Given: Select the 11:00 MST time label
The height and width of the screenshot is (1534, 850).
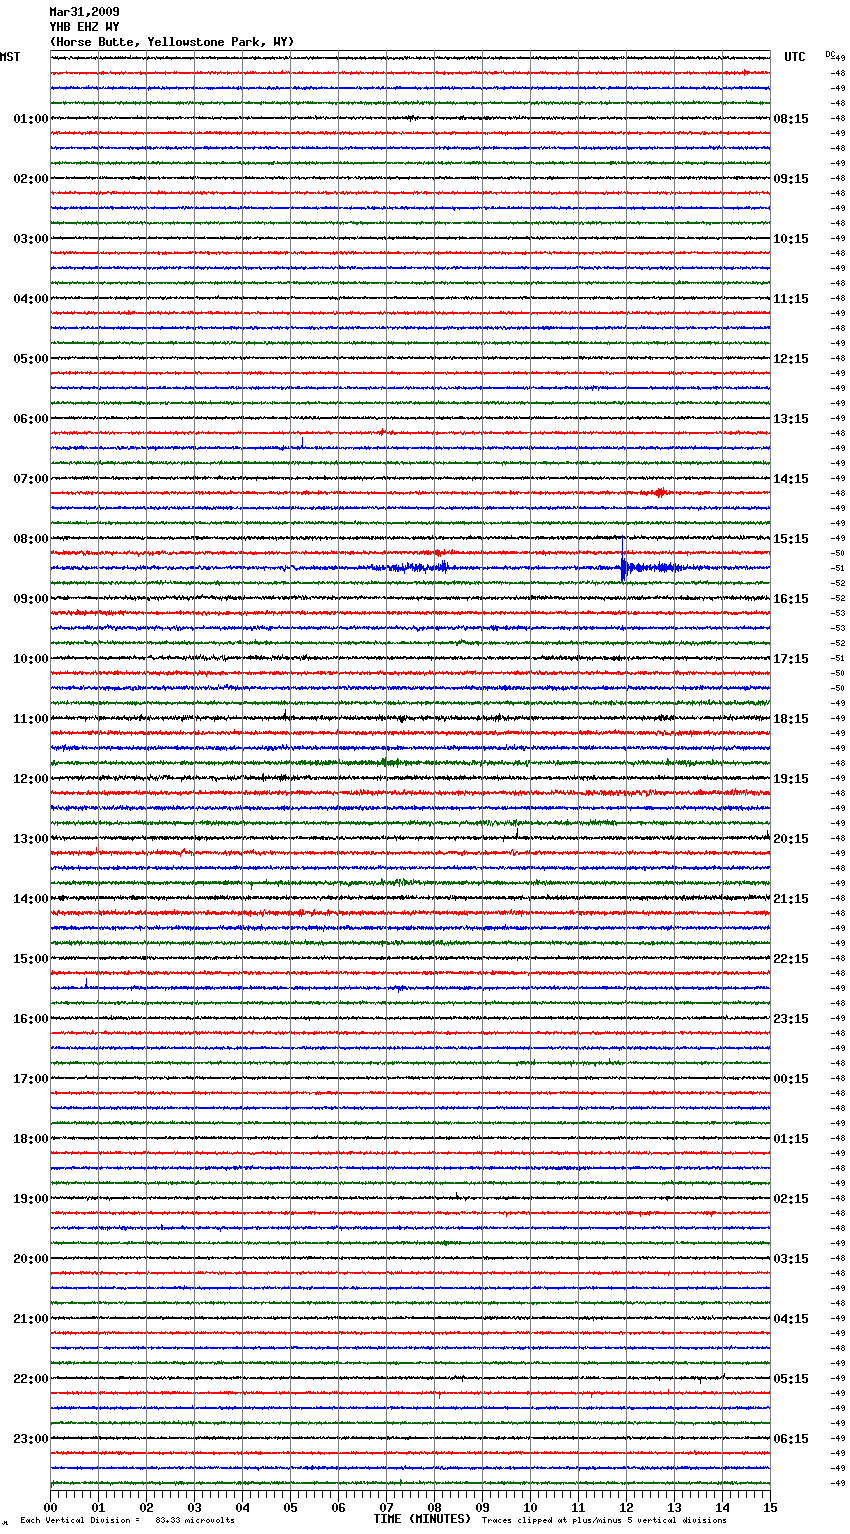Looking at the screenshot, I should [x=31, y=719].
